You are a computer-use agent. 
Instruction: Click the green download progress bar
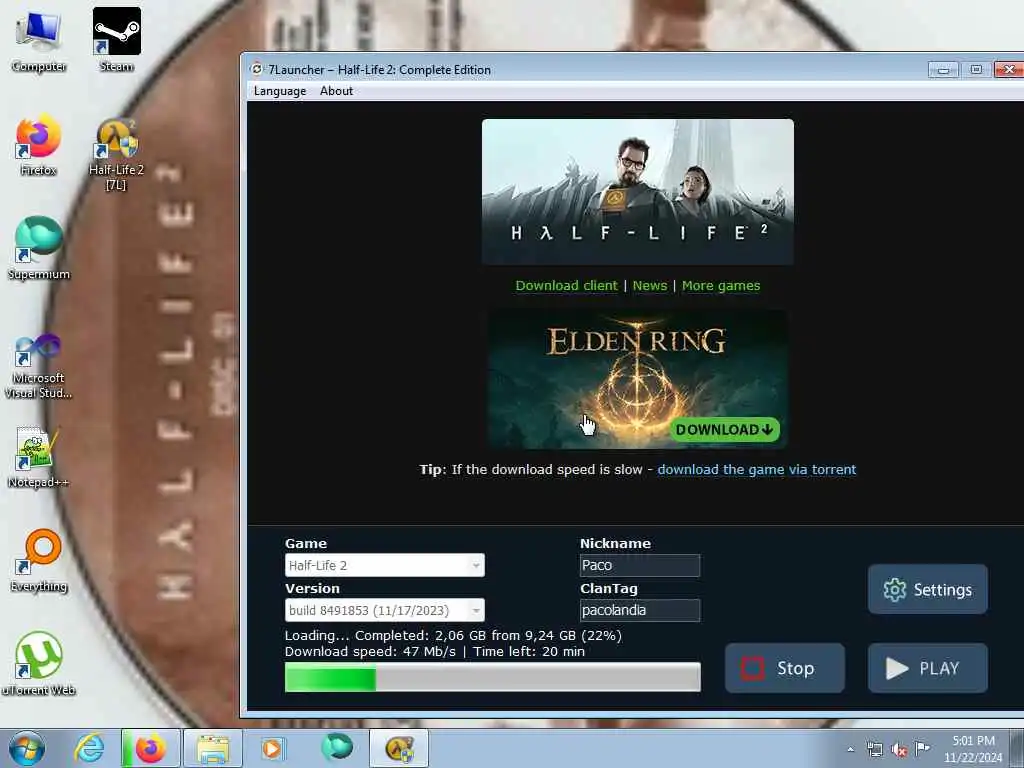pos(492,677)
